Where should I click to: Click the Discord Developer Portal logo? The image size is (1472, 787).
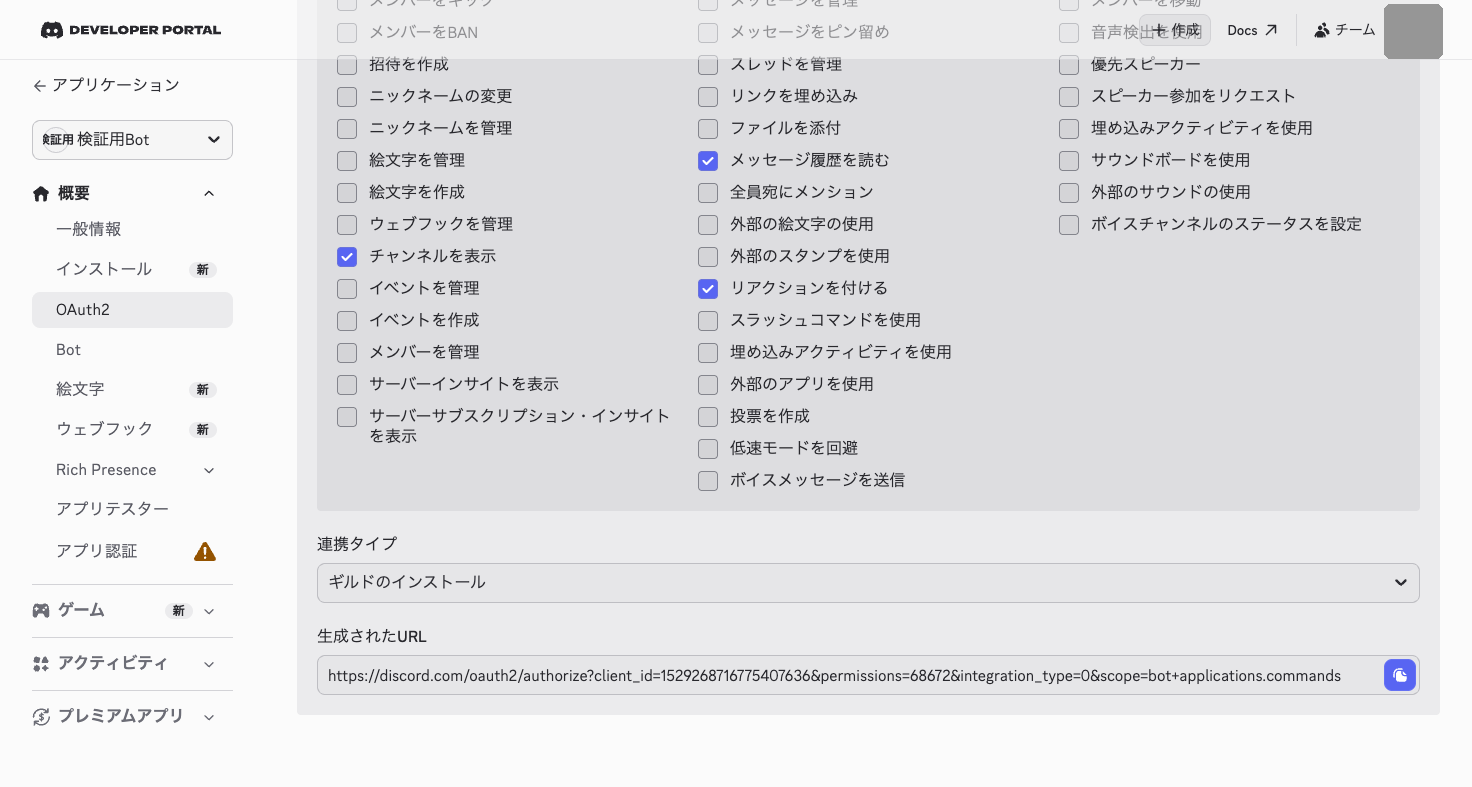130,30
